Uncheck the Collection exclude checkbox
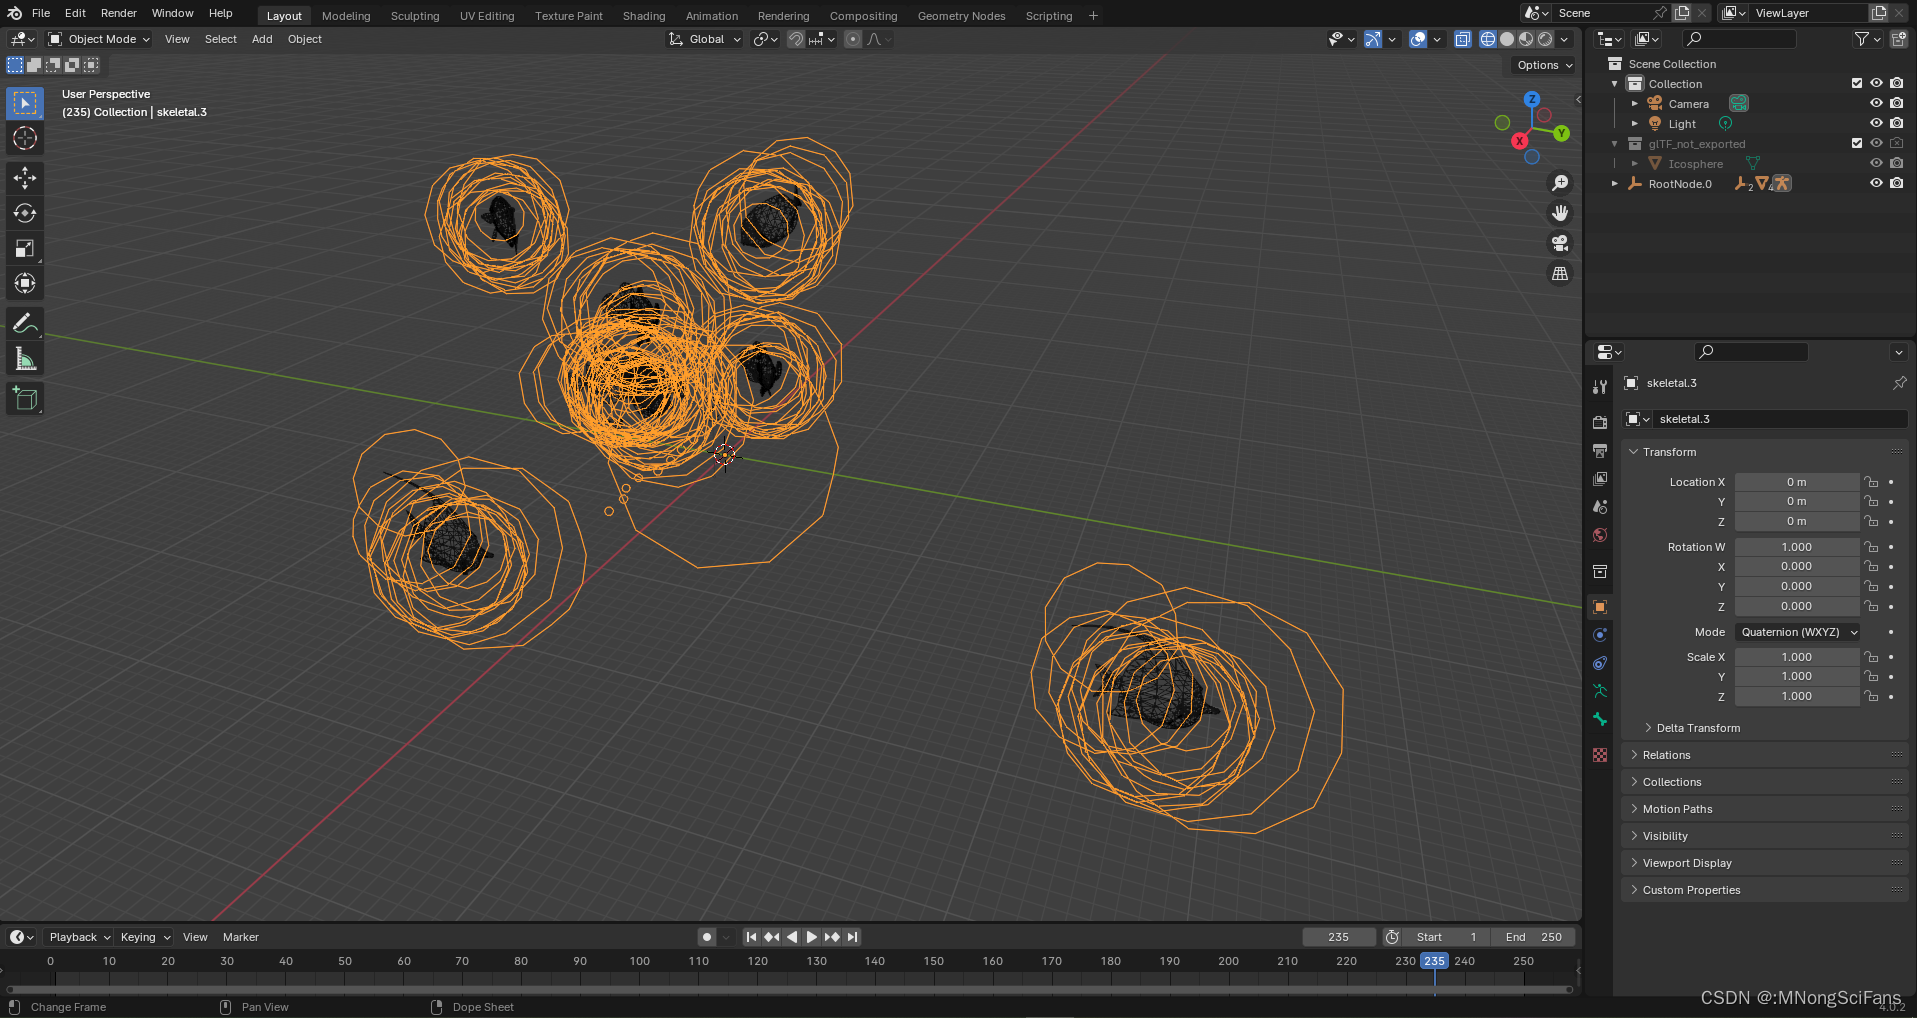The image size is (1917, 1018). click(1857, 84)
